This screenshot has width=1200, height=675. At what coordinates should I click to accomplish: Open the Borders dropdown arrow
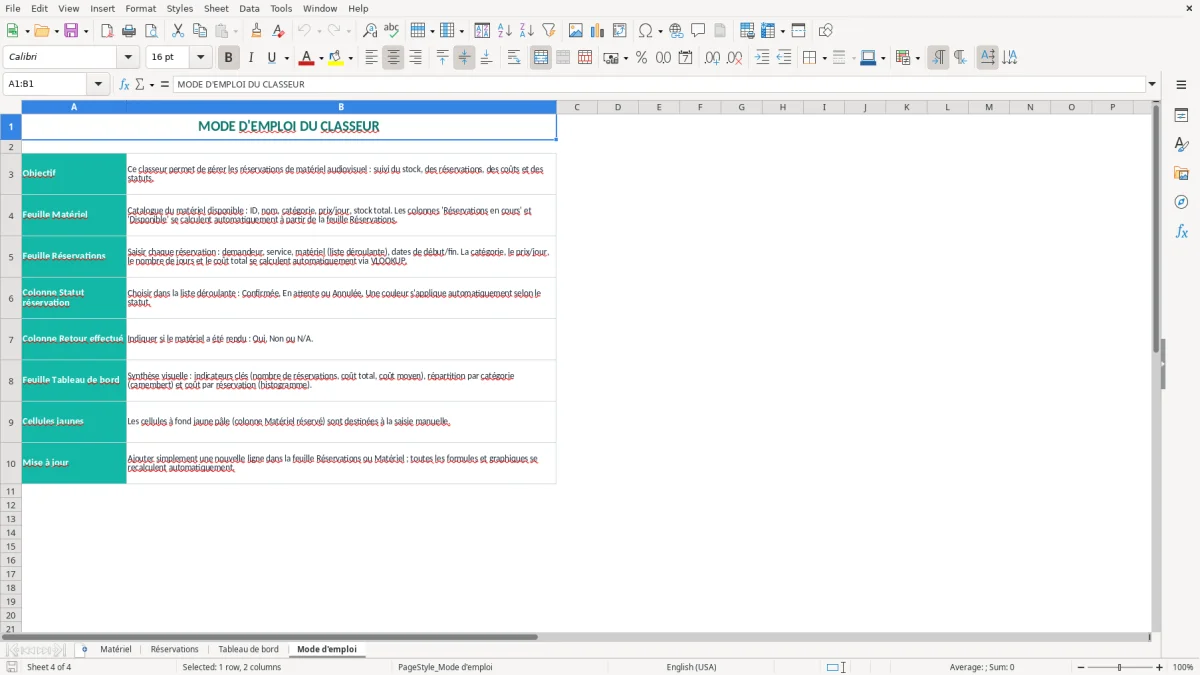tap(824, 58)
